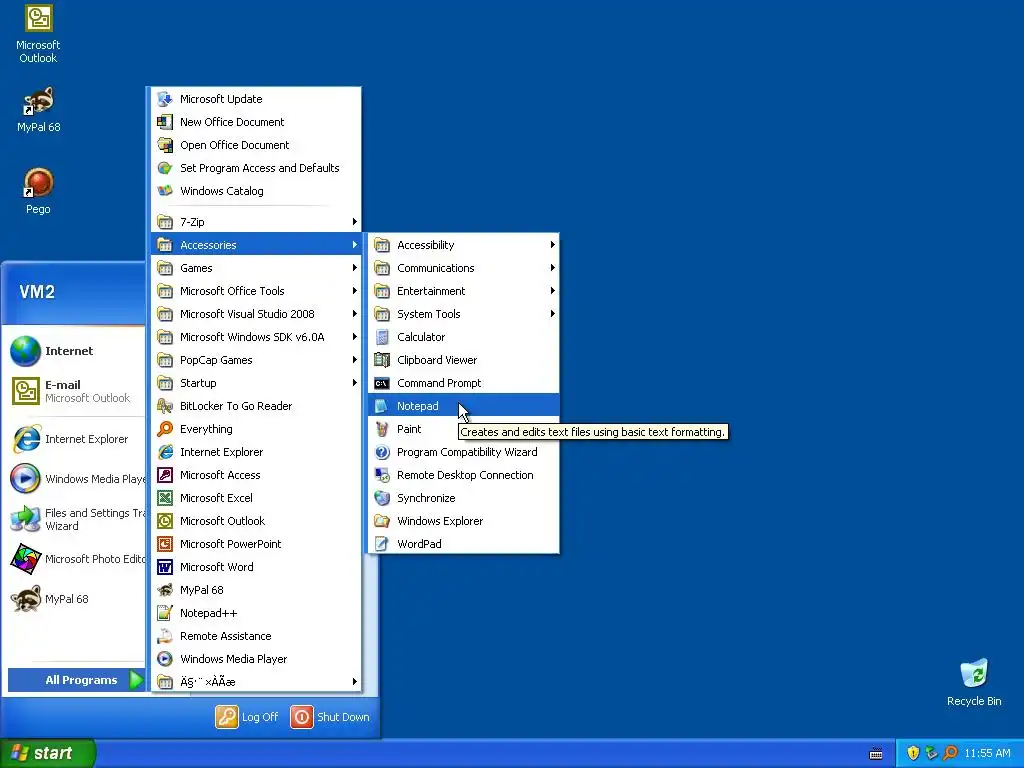The width and height of the screenshot is (1024, 768).
Task: Click the Open Office Document icon
Action: [165, 145]
